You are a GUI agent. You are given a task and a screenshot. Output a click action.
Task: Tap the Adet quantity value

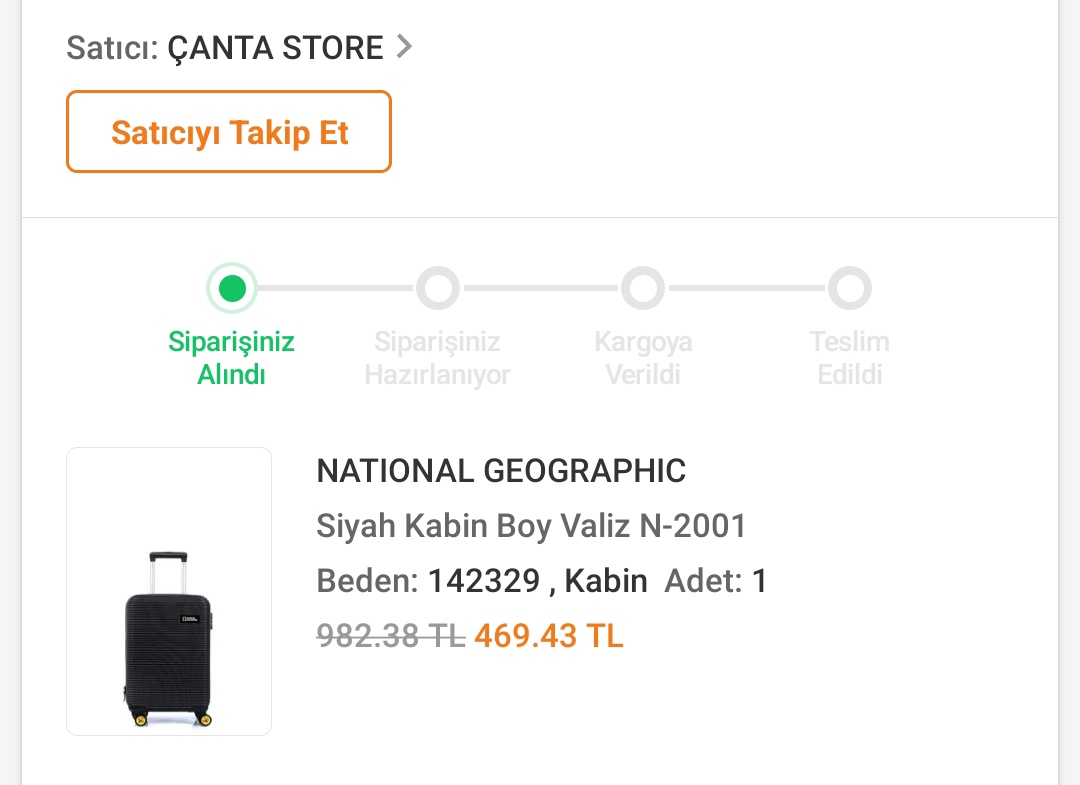pyautogui.click(x=759, y=581)
